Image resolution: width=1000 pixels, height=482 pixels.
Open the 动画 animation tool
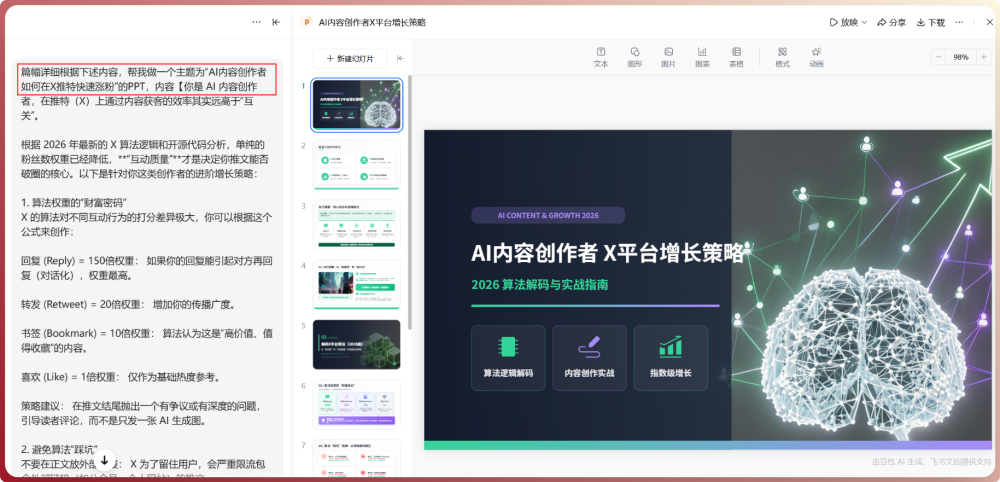[x=816, y=57]
